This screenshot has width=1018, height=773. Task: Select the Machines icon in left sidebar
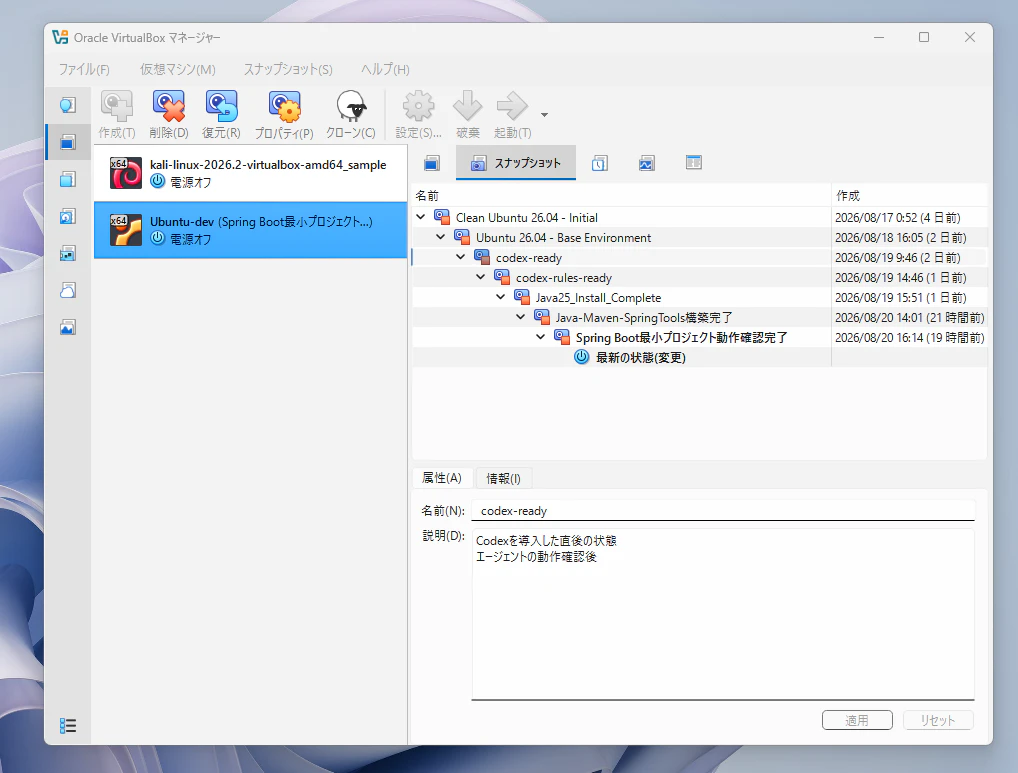68,142
